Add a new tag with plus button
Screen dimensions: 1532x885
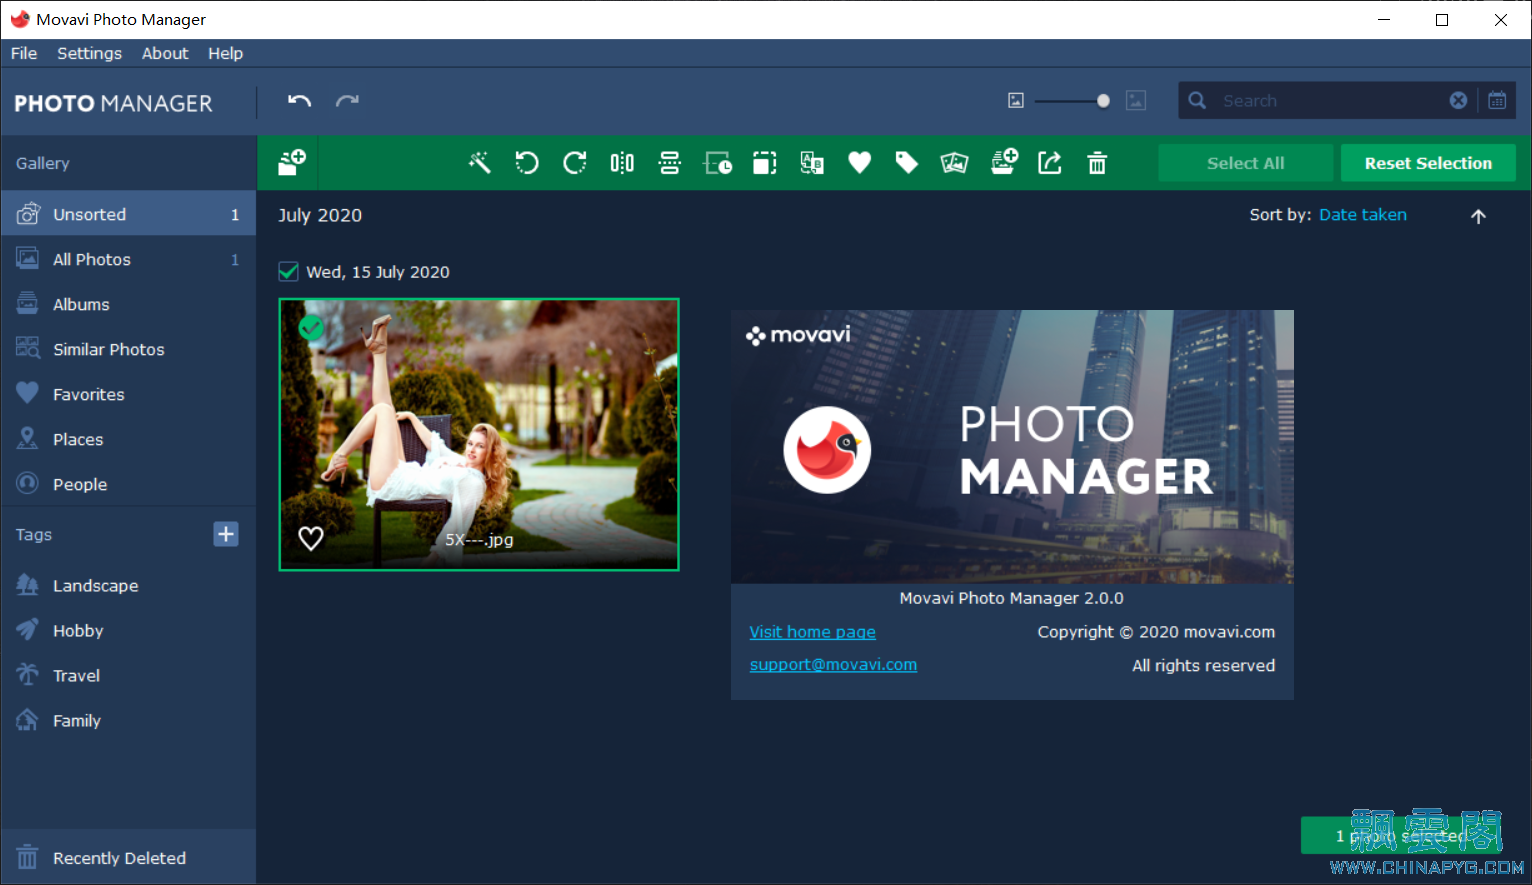click(226, 534)
